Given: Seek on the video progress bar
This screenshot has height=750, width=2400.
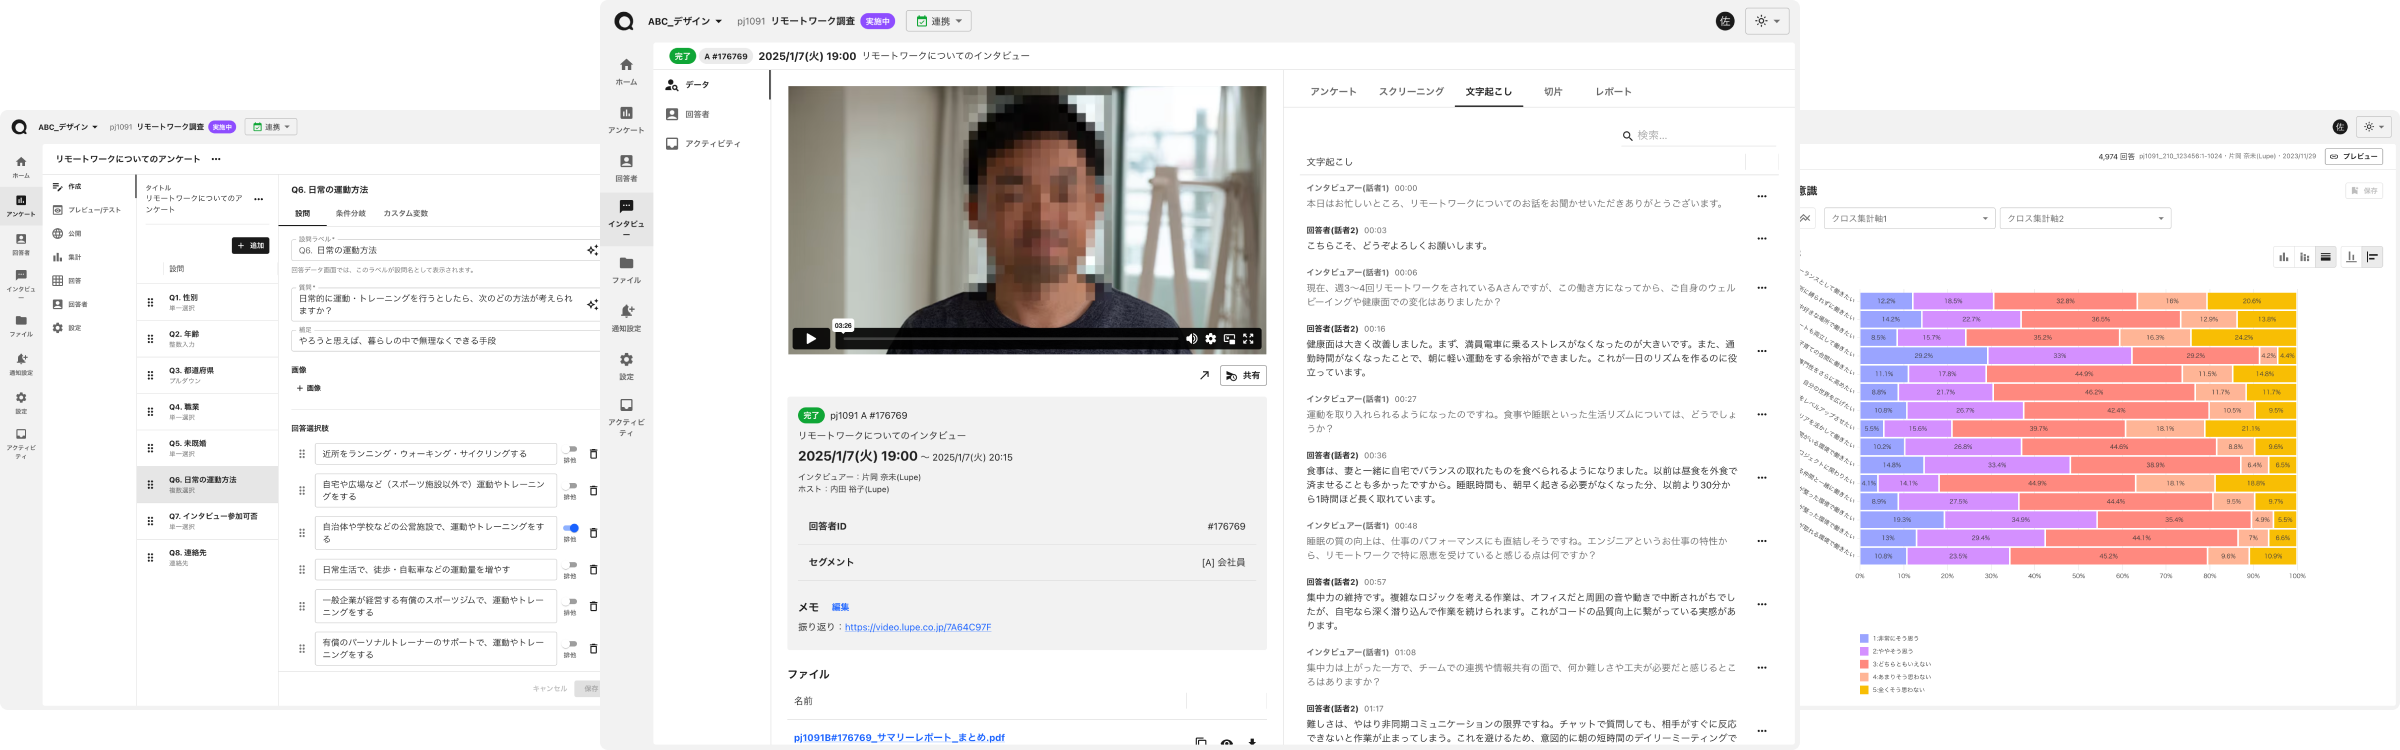Looking at the screenshot, I should click(x=1008, y=339).
